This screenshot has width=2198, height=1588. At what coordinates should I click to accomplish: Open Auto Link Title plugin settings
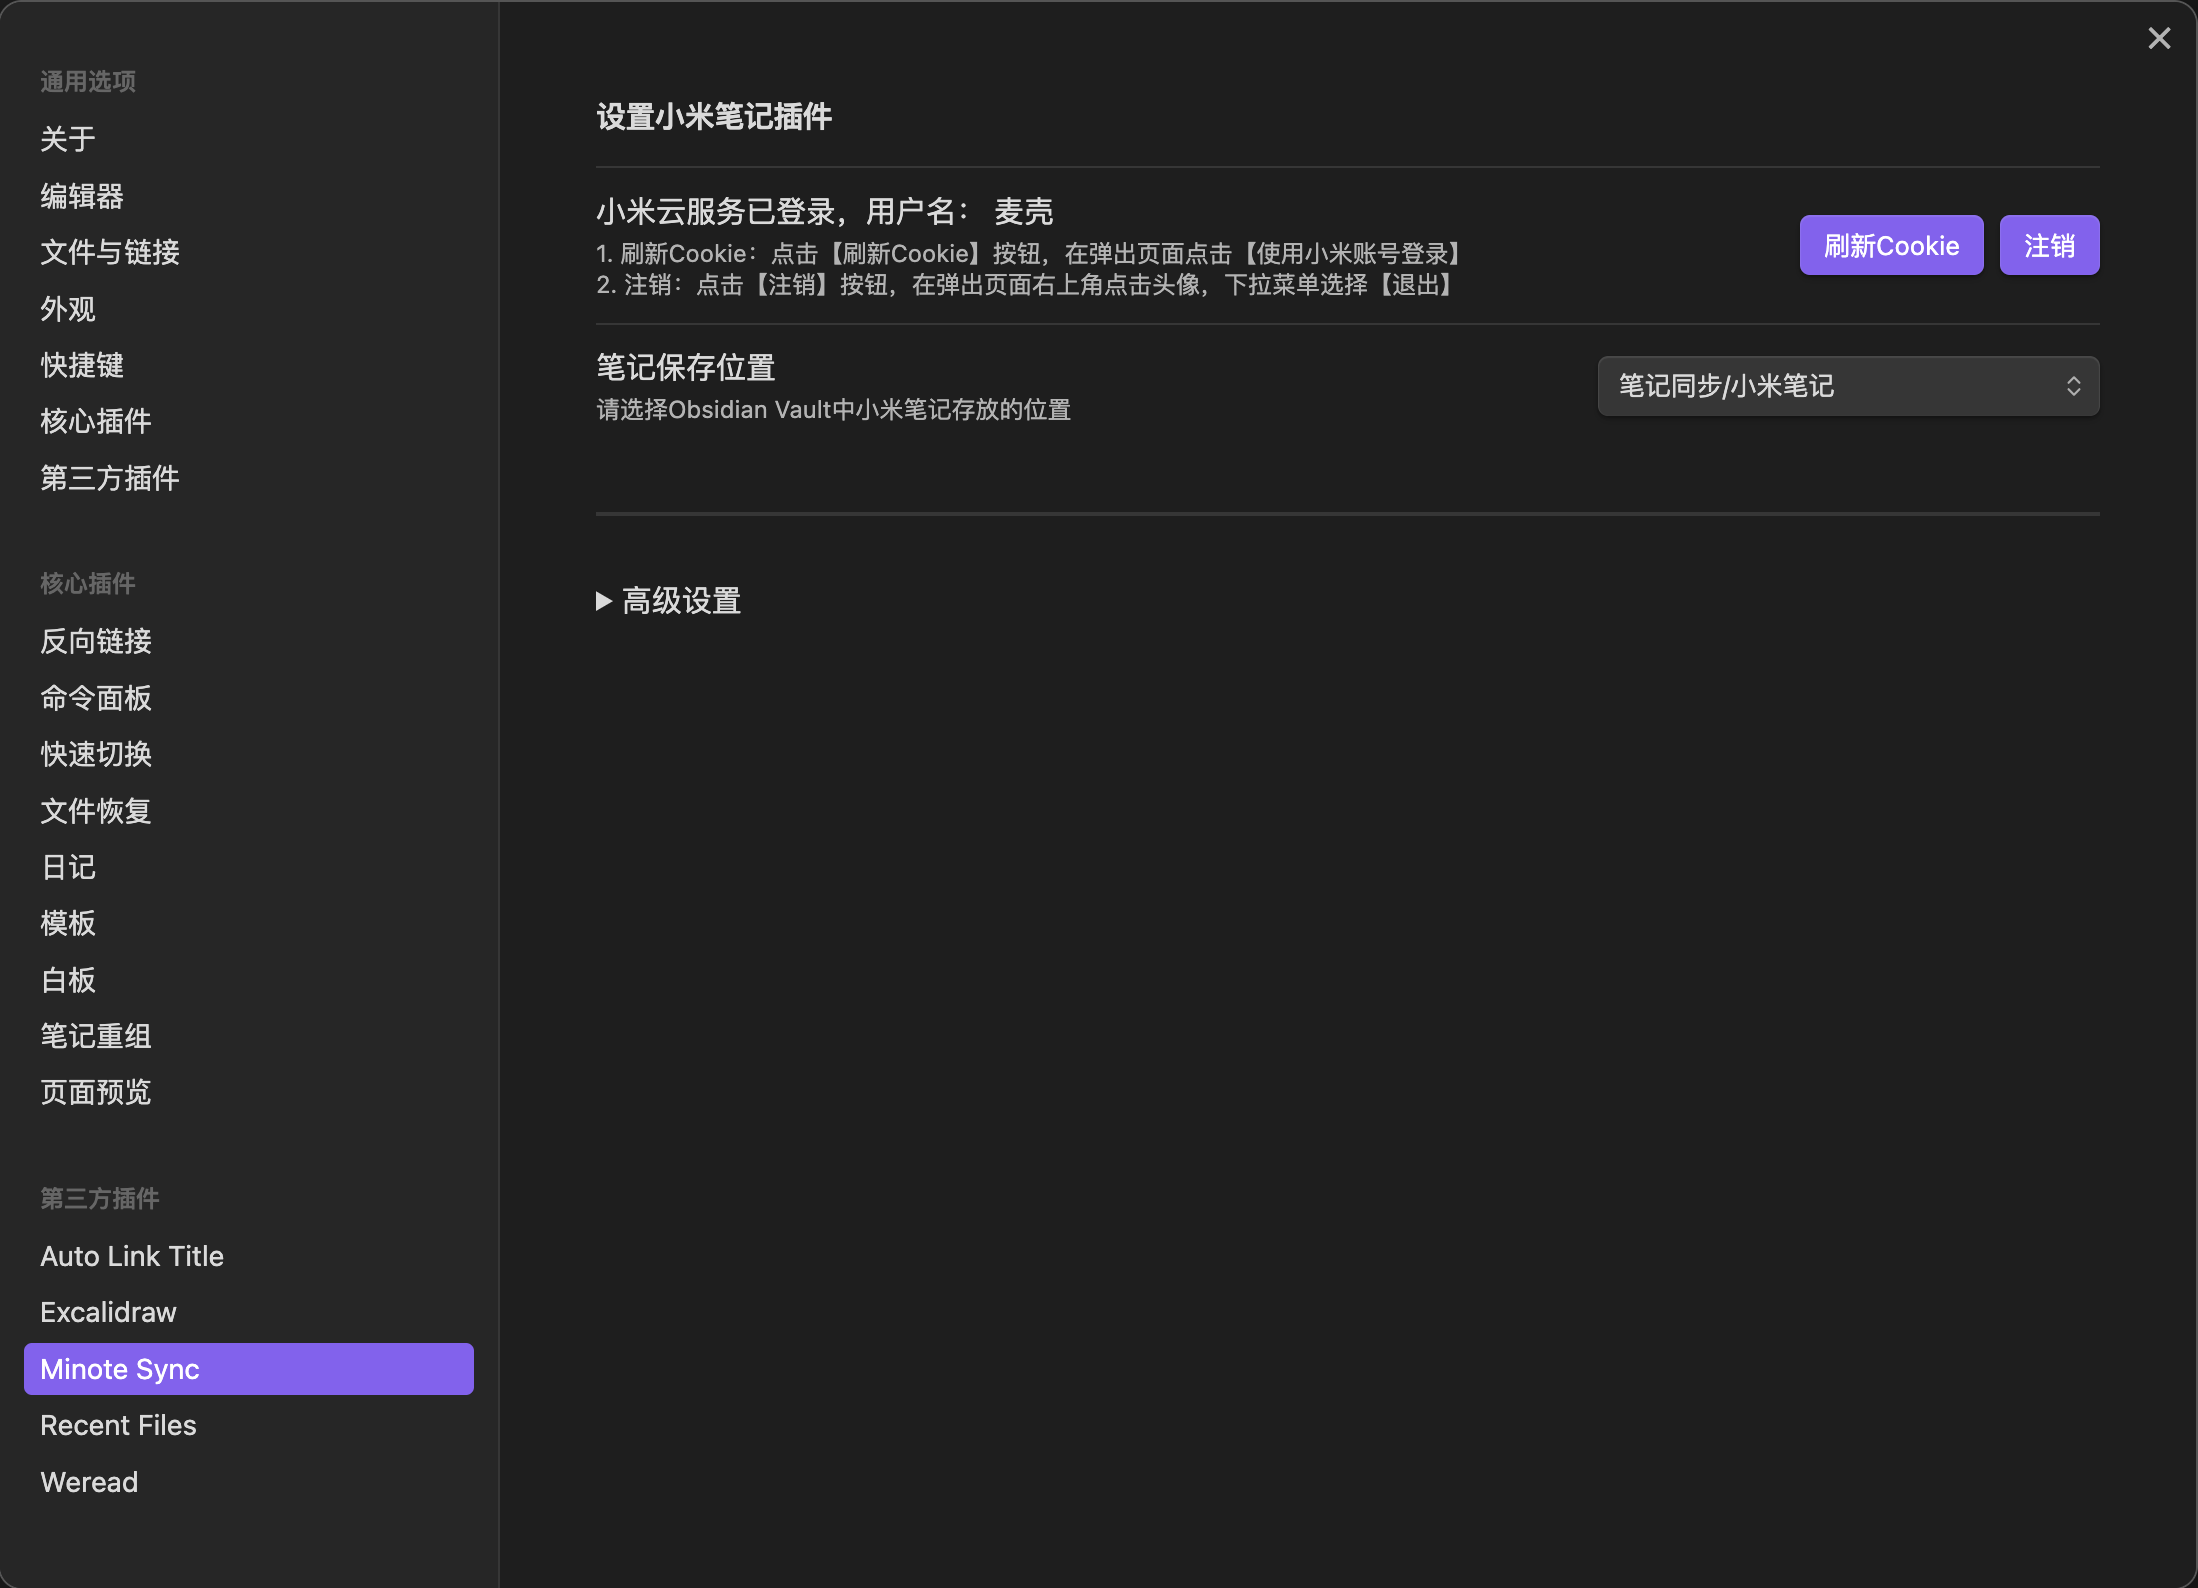pyautogui.click(x=132, y=1256)
